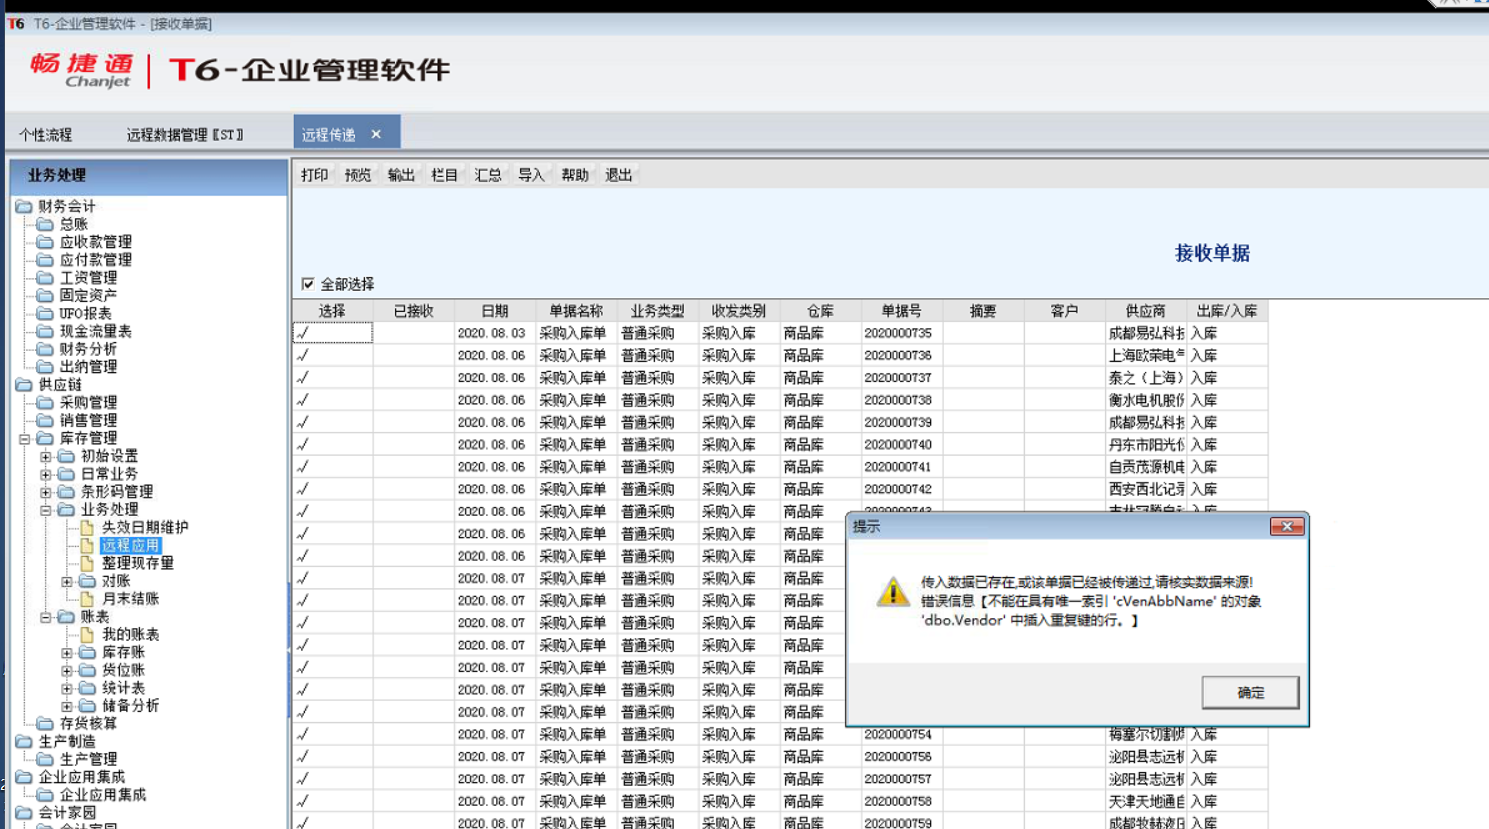The width and height of the screenshot is (1489, 829).
Task: Click the 出纳管理 folder icon
Action: coord(45,367)
